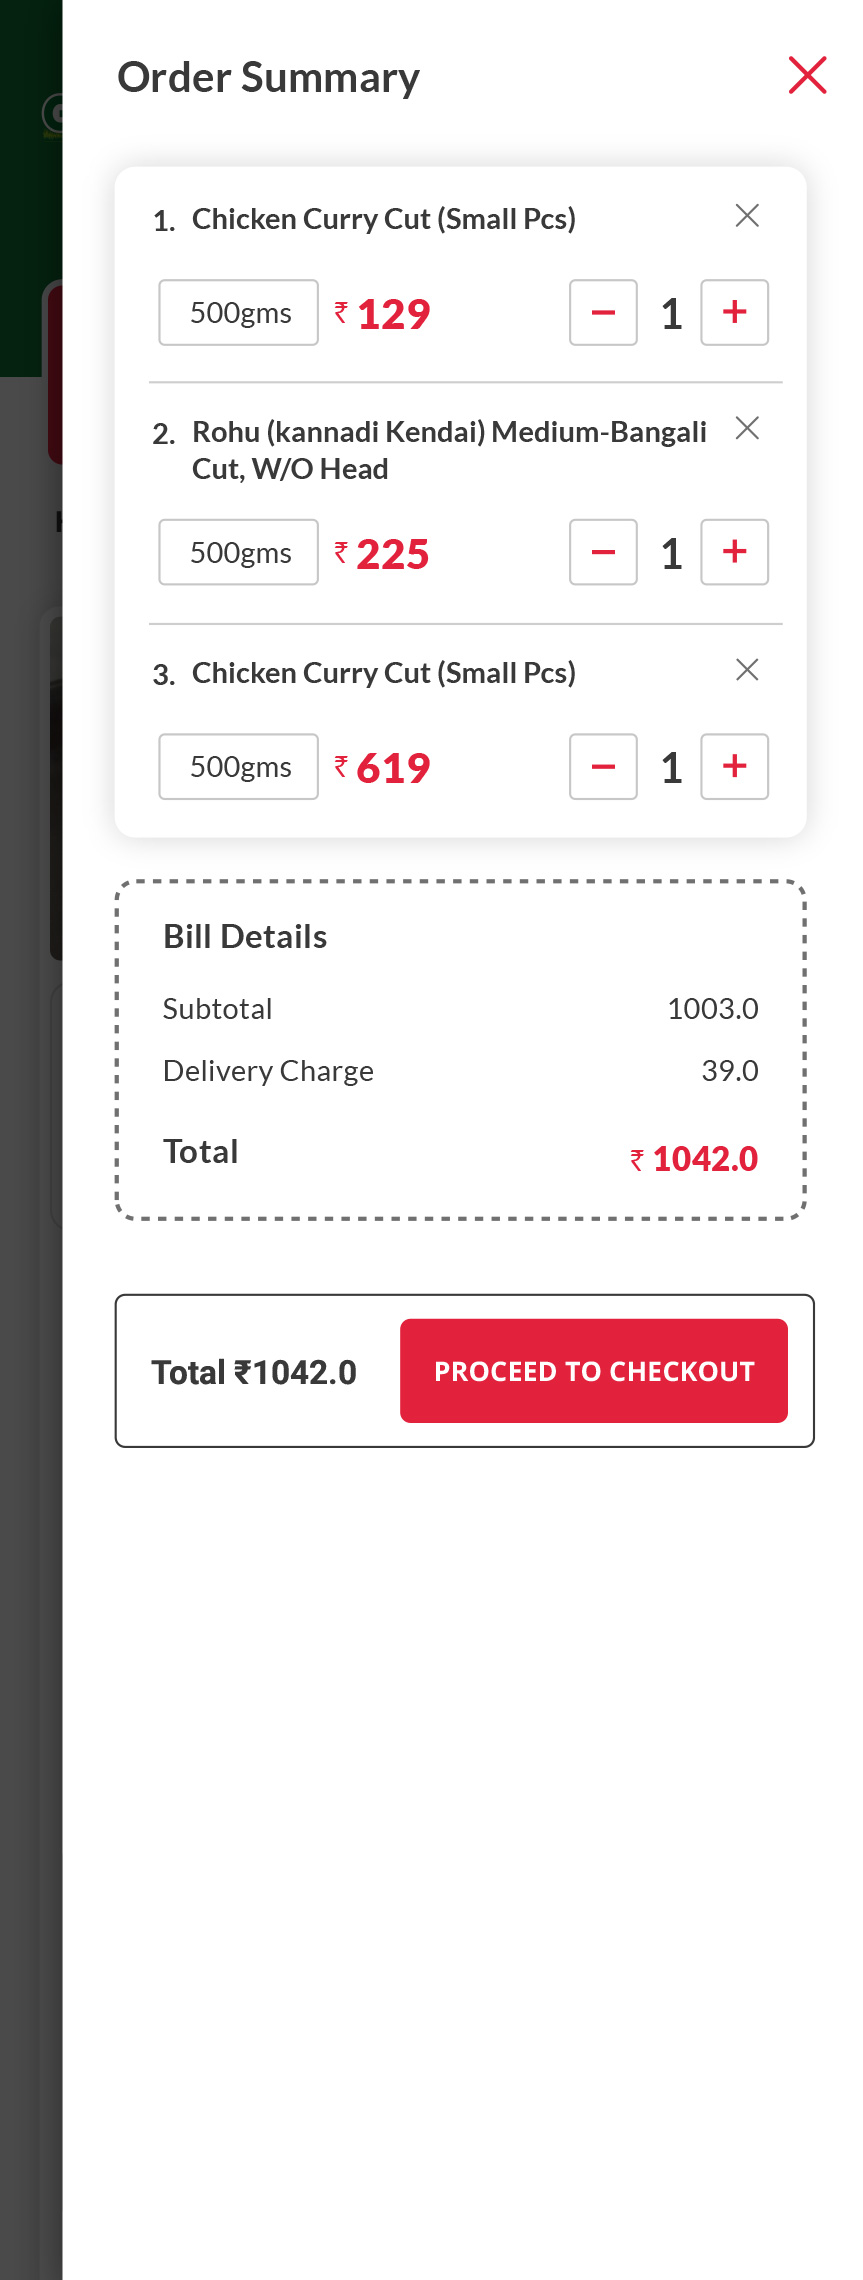Decrease quantity of ₹129 chicken item
Image resolution: width=863 pixels, height=2280 pixels.
pos(603,313)
